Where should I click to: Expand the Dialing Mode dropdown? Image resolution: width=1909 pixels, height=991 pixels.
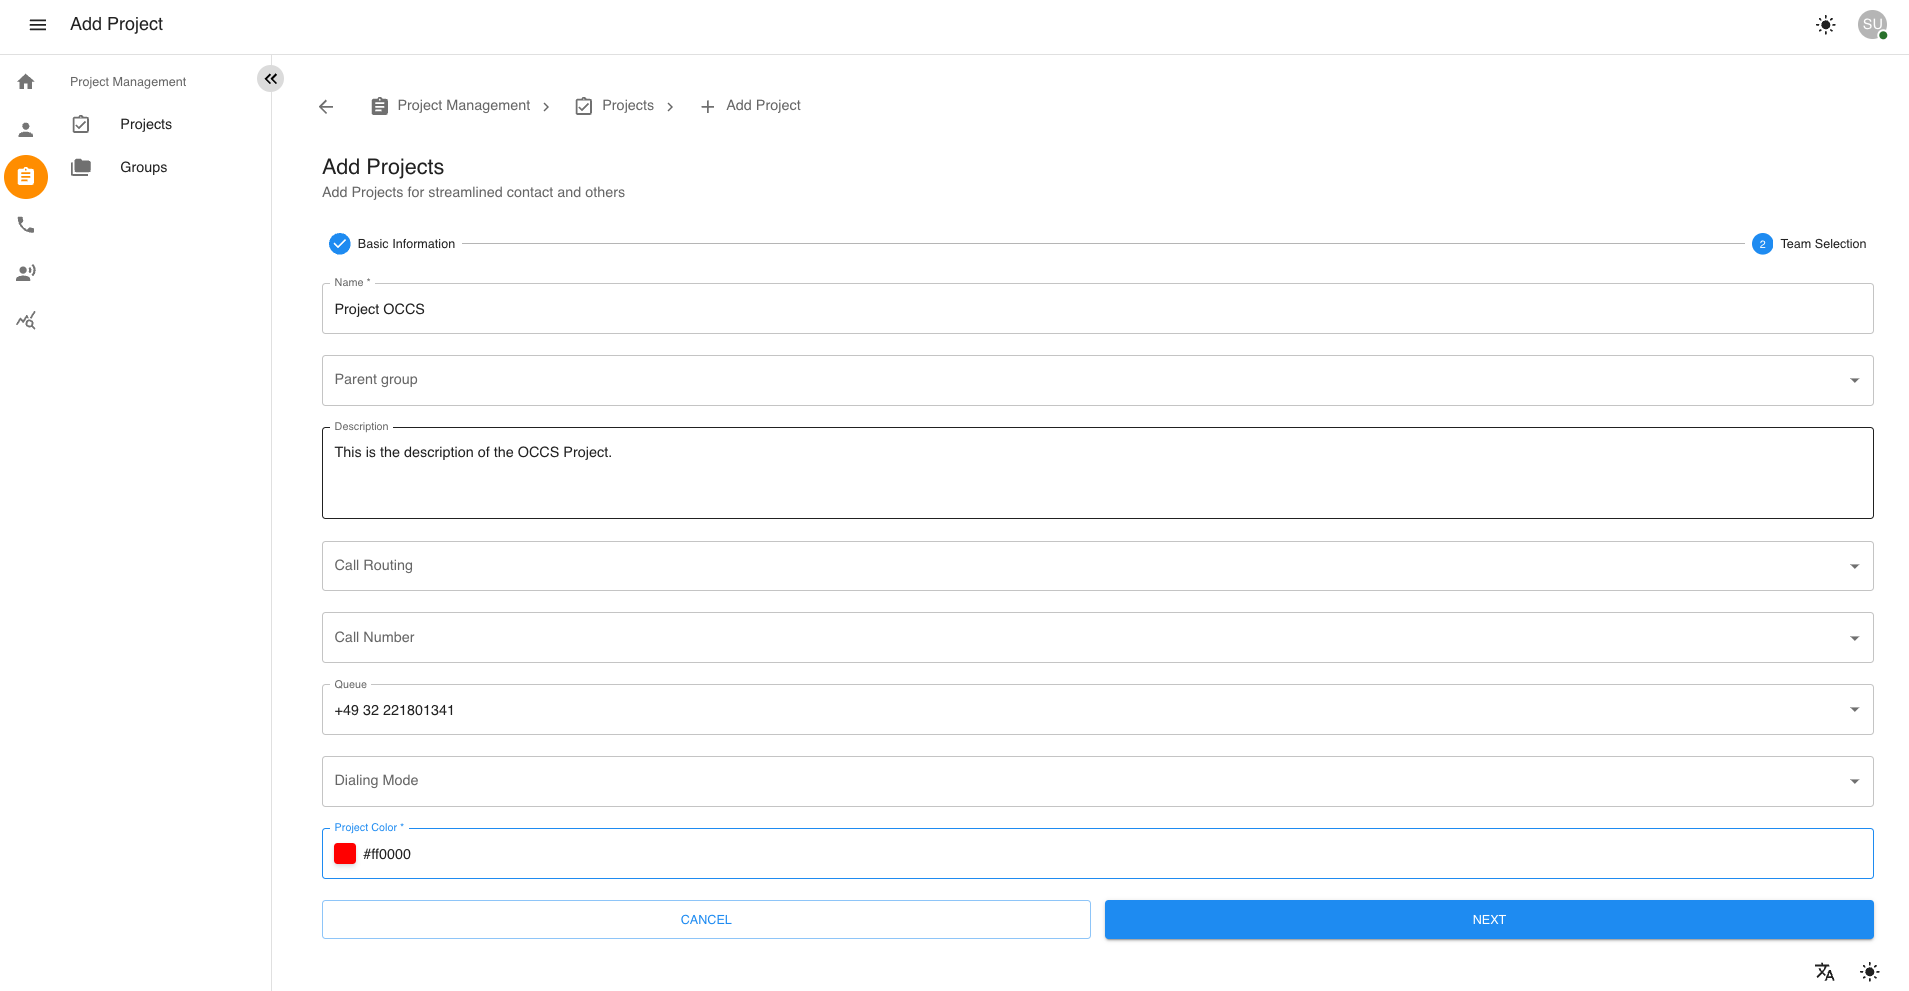(x=1852, y=781)
